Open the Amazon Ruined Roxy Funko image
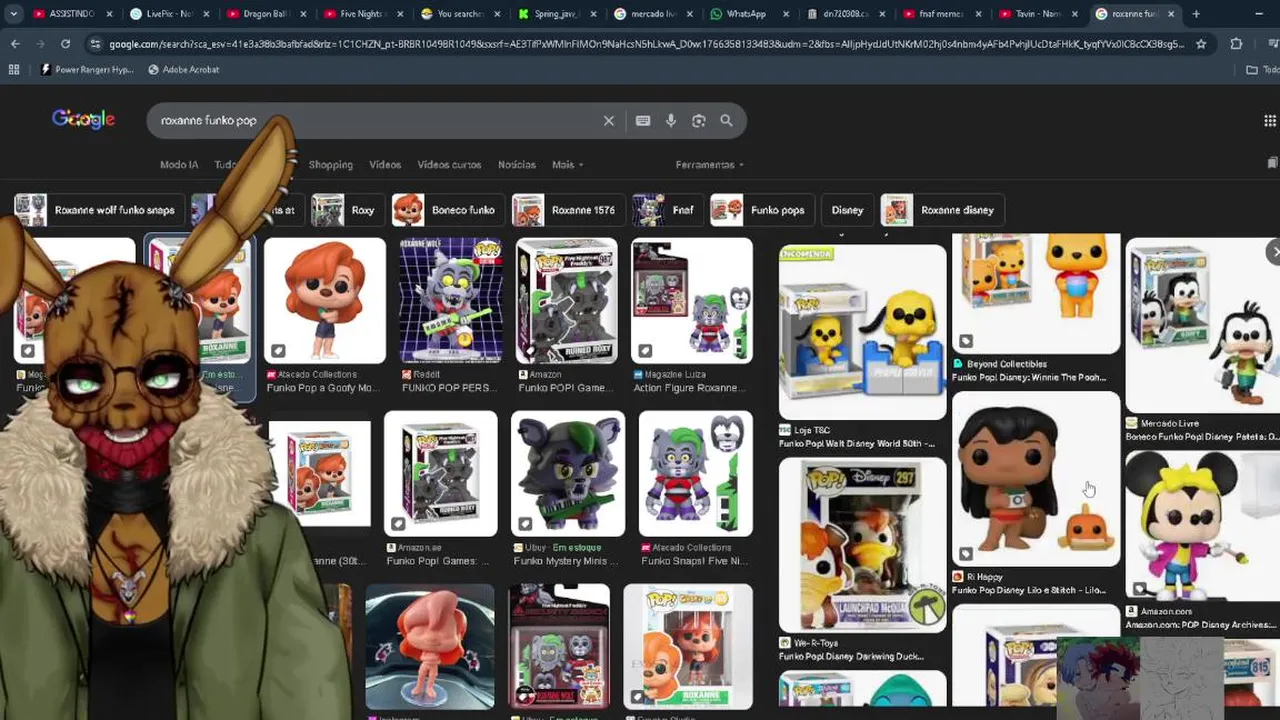 (566, 300)
